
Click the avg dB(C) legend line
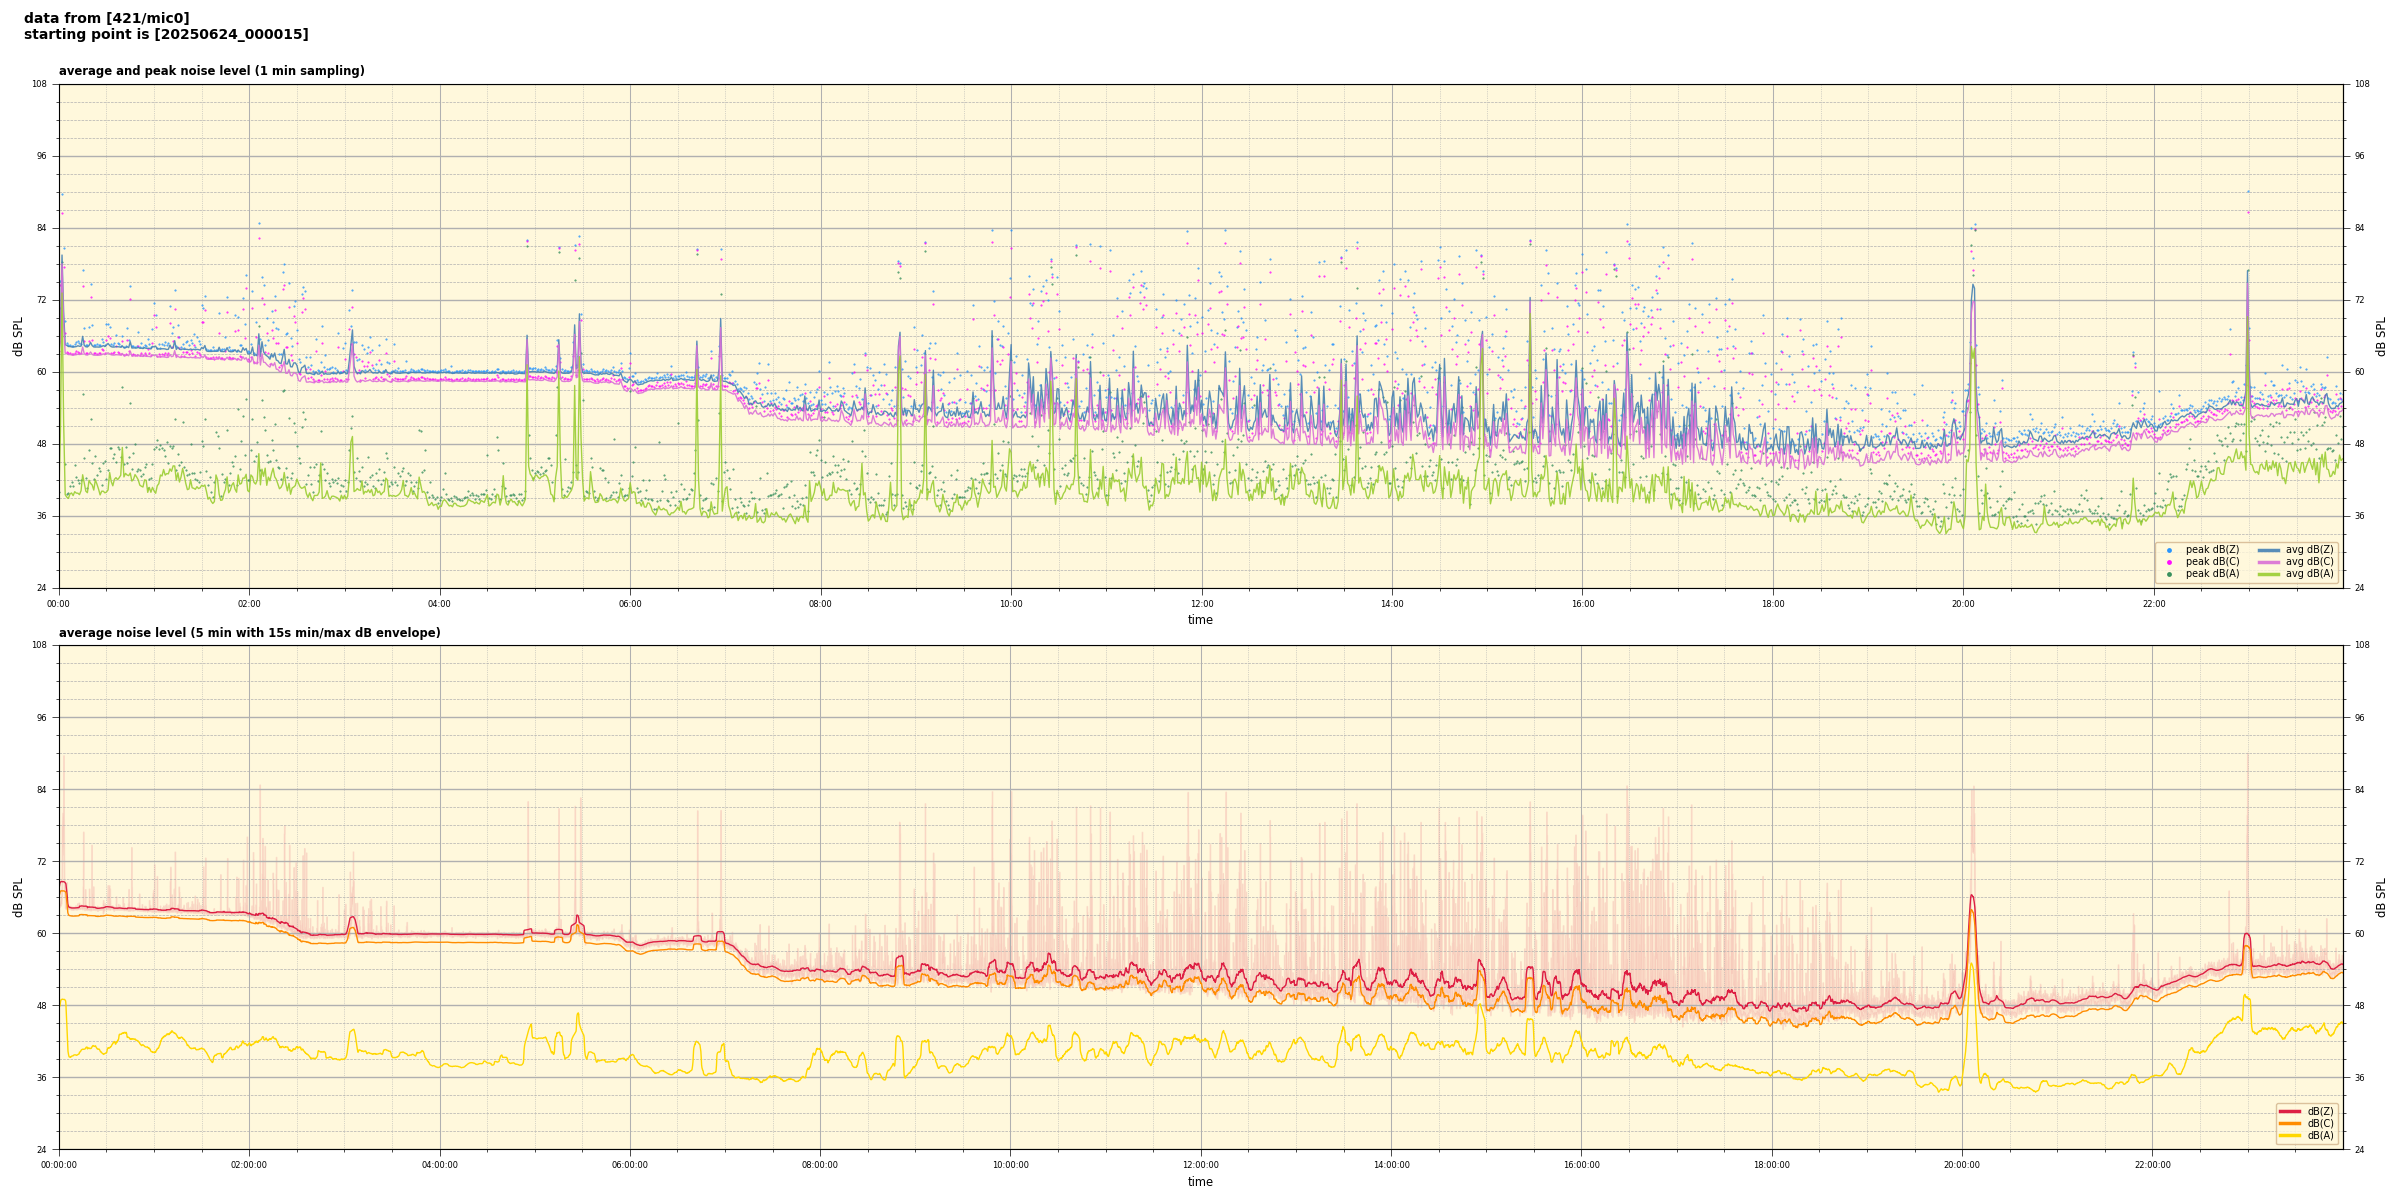[2269, 562]
